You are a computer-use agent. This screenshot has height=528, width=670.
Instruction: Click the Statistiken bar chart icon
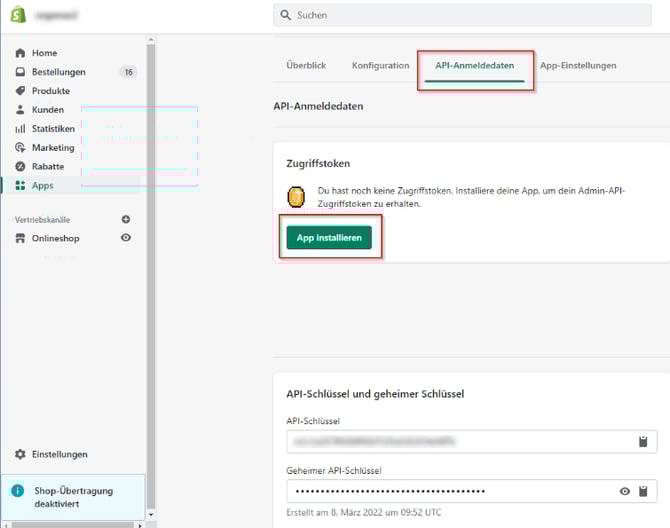pos(20,129)
